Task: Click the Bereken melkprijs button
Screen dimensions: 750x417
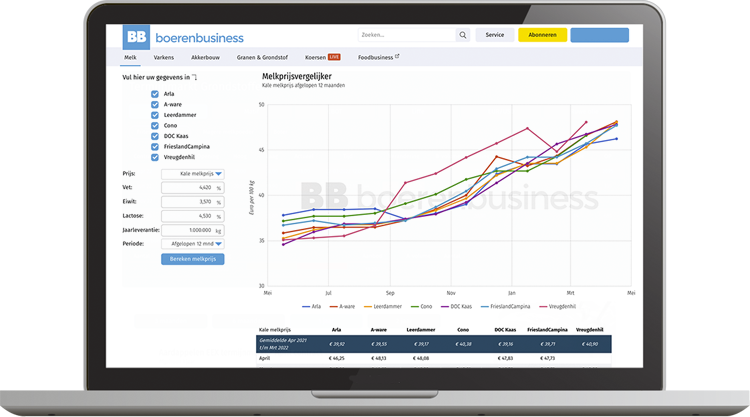Action: (x=193, y=259)
